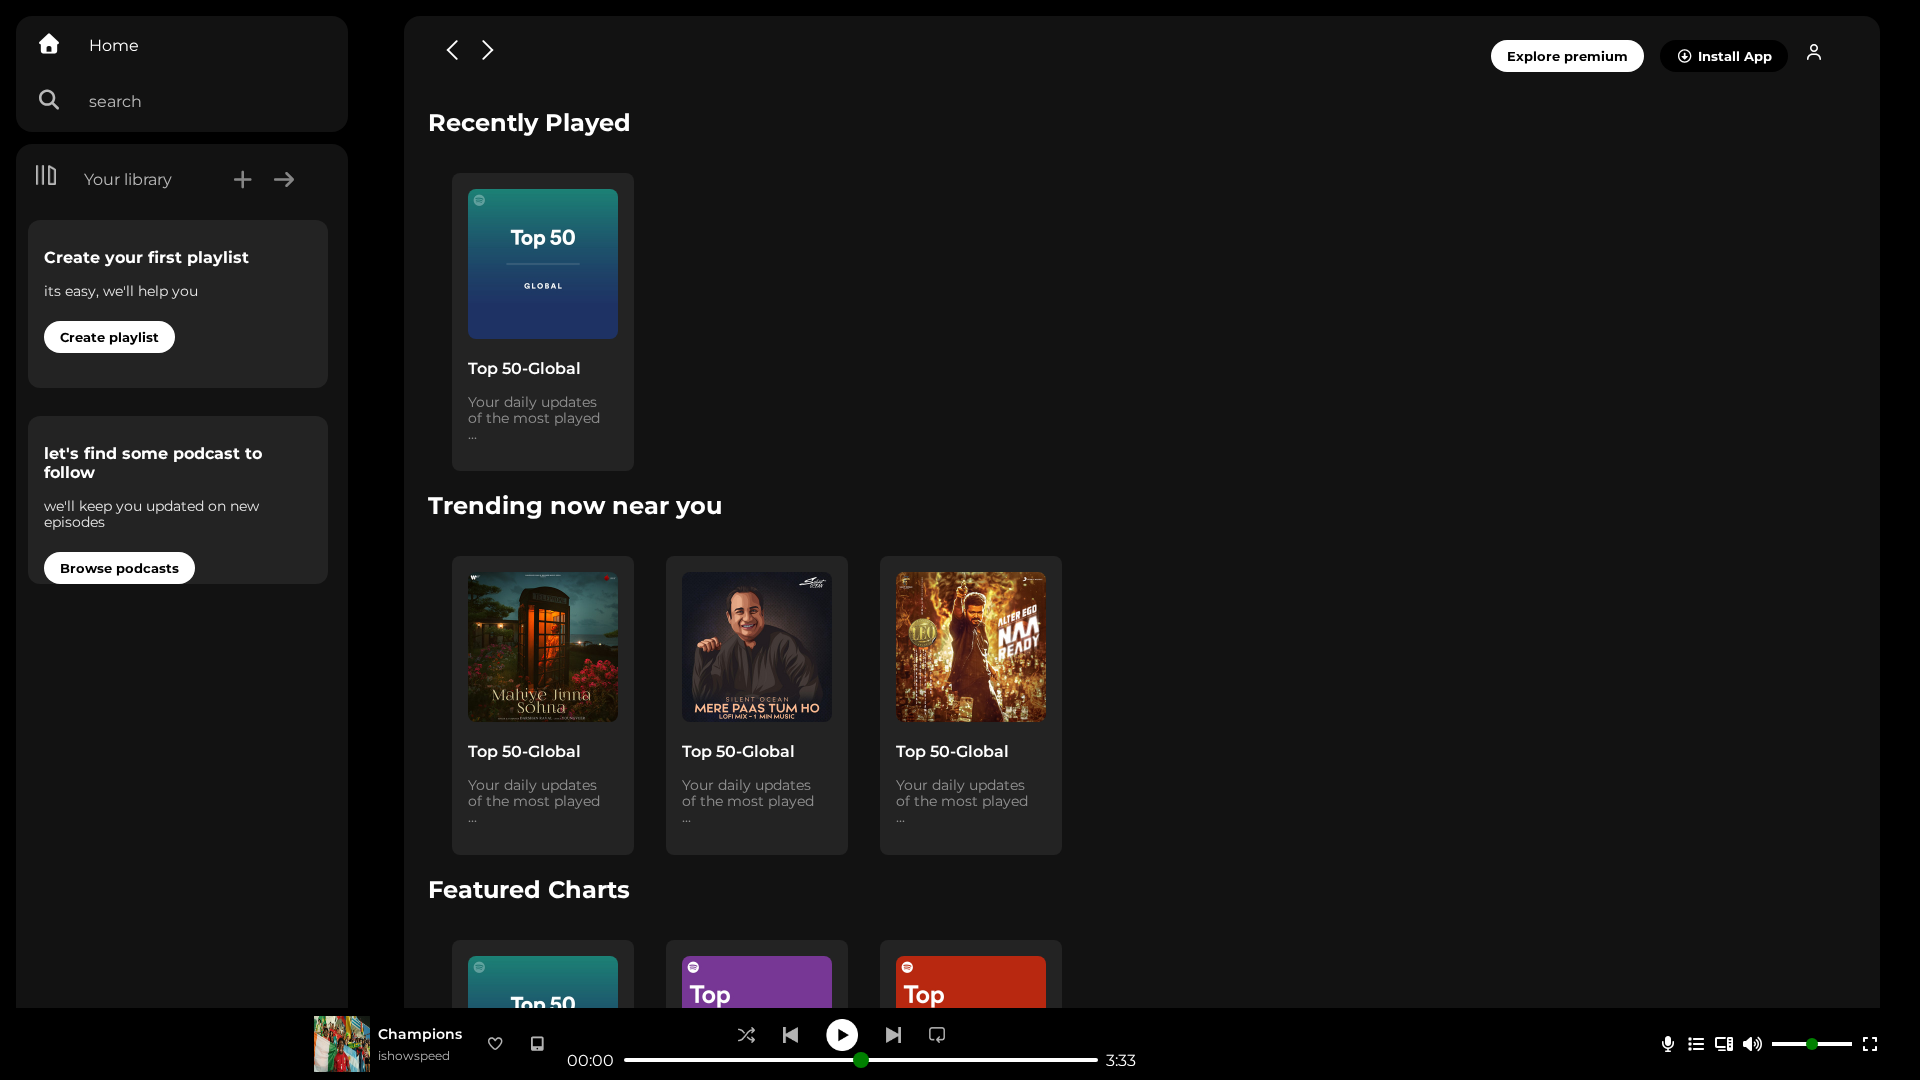Image resolution: width=1920 pixels, height=1080 pixels.
Task: Click ishowspeed artist name
Action: [414, 1056]
